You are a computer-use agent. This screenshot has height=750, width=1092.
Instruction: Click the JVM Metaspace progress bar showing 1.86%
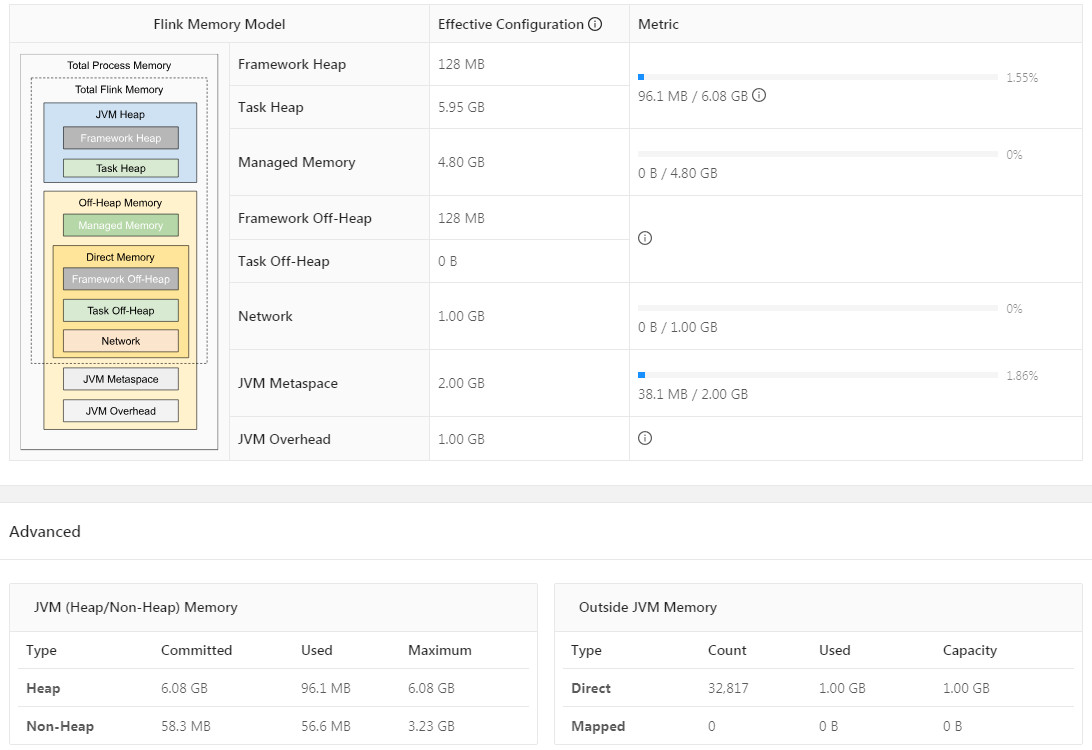click(818, 375)
